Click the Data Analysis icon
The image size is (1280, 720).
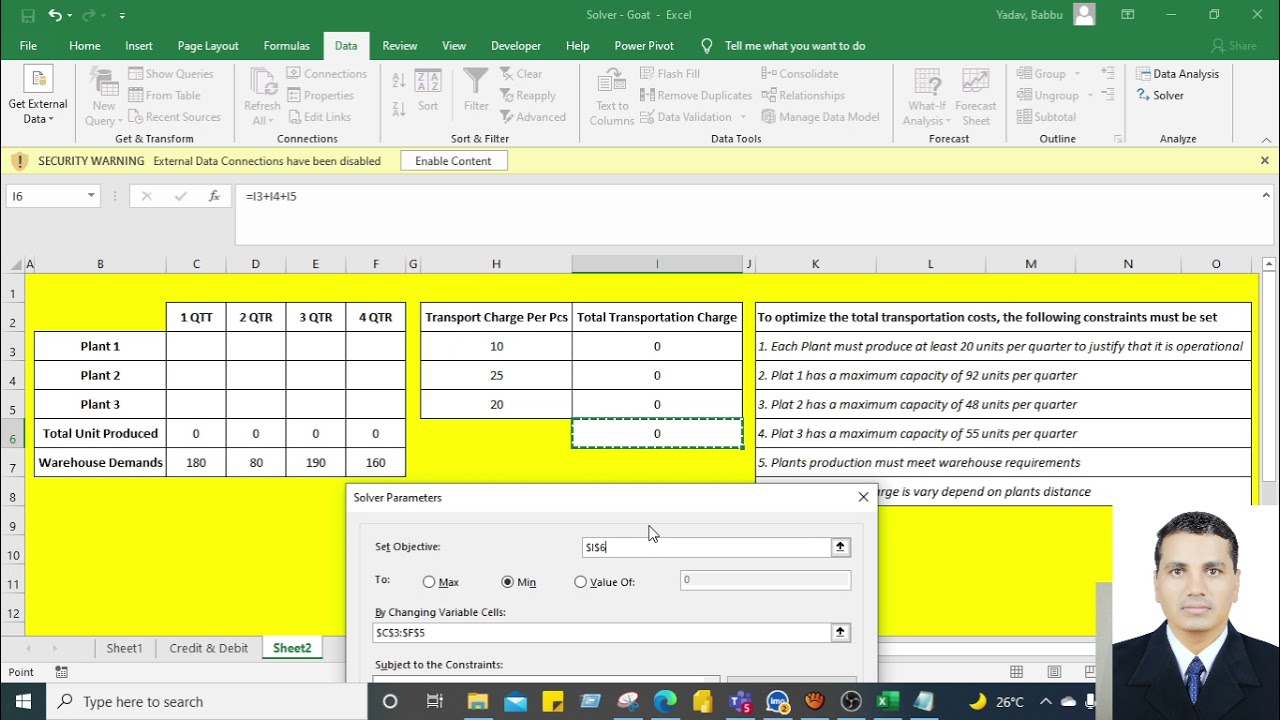pos(1177,74)
